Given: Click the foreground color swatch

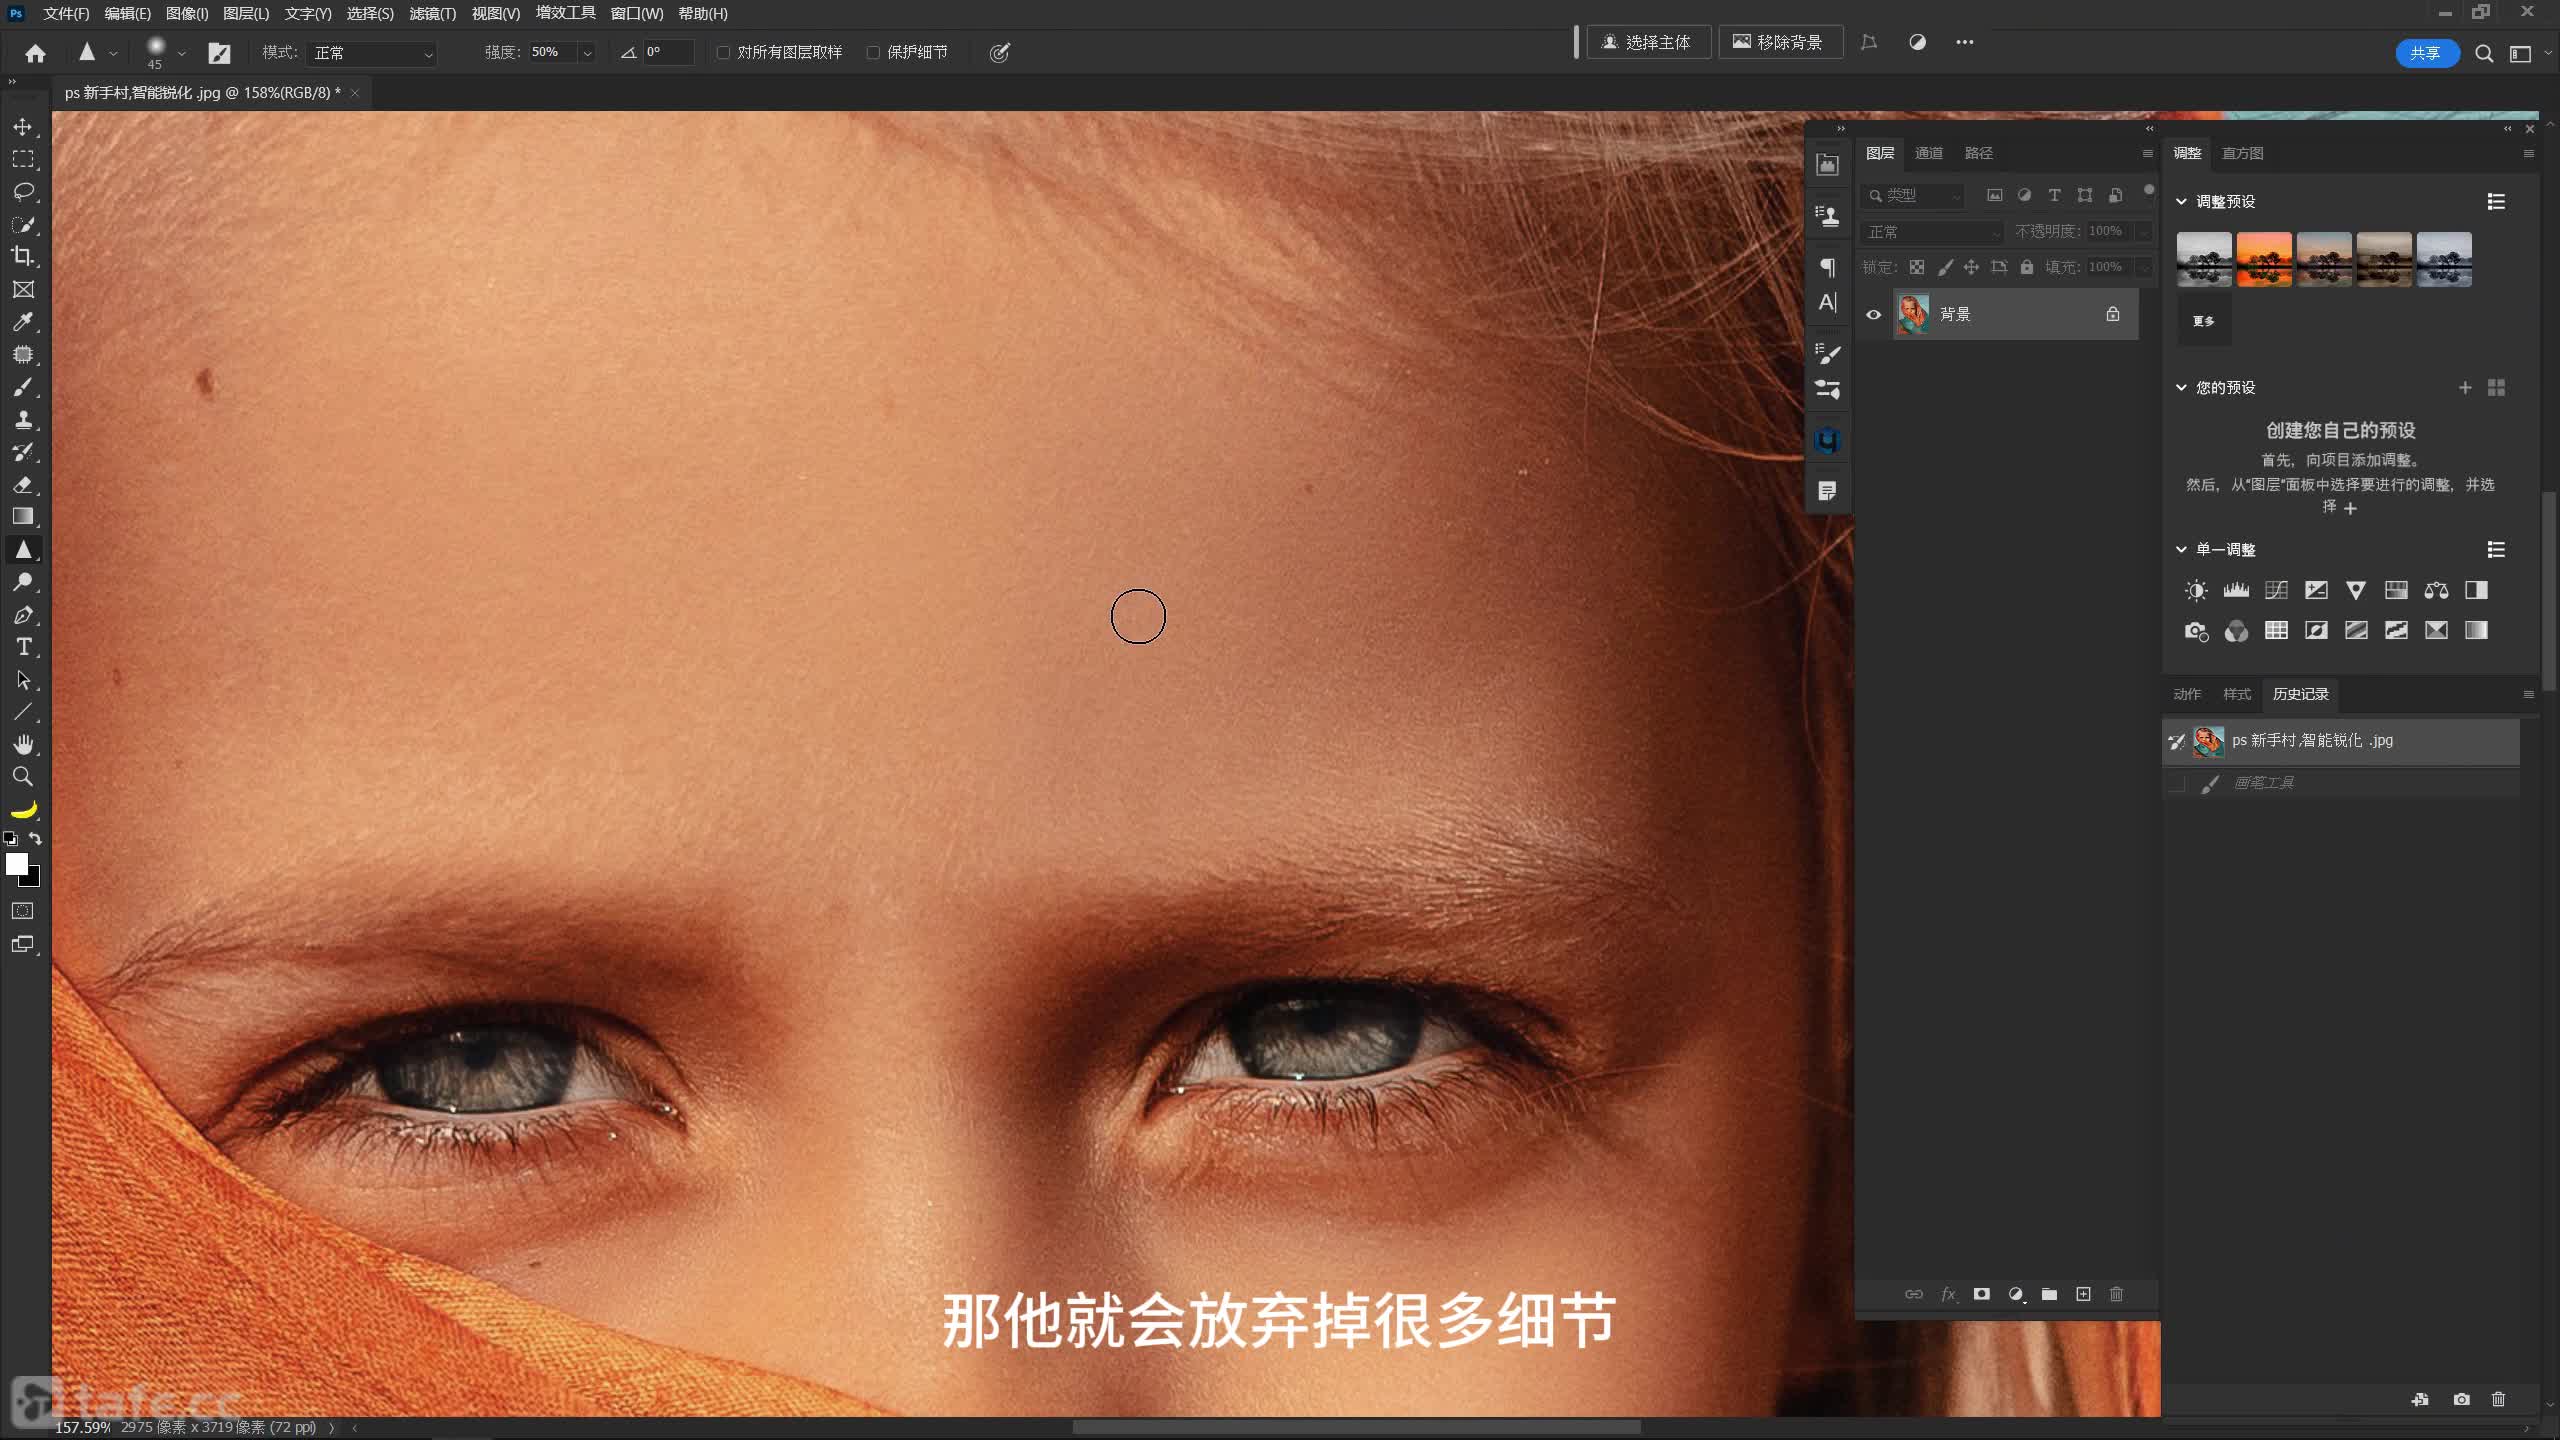Looking at the screenshot, I should 16,864.
